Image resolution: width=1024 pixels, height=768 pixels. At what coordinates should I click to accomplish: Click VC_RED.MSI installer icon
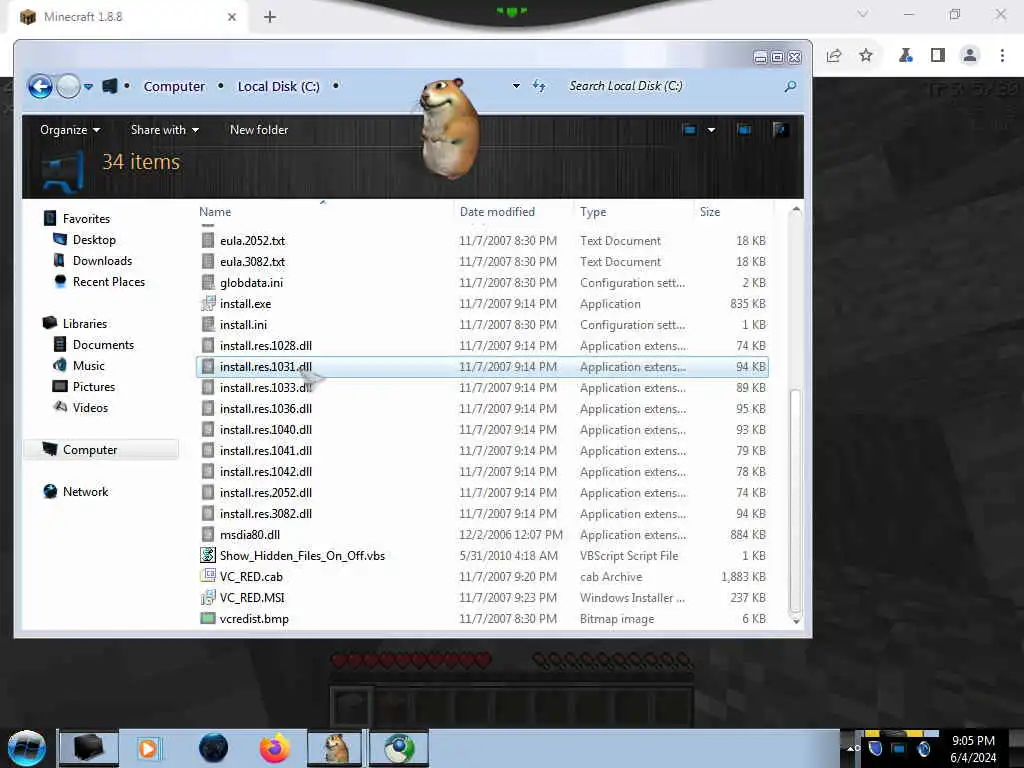(x=208, y=597)
